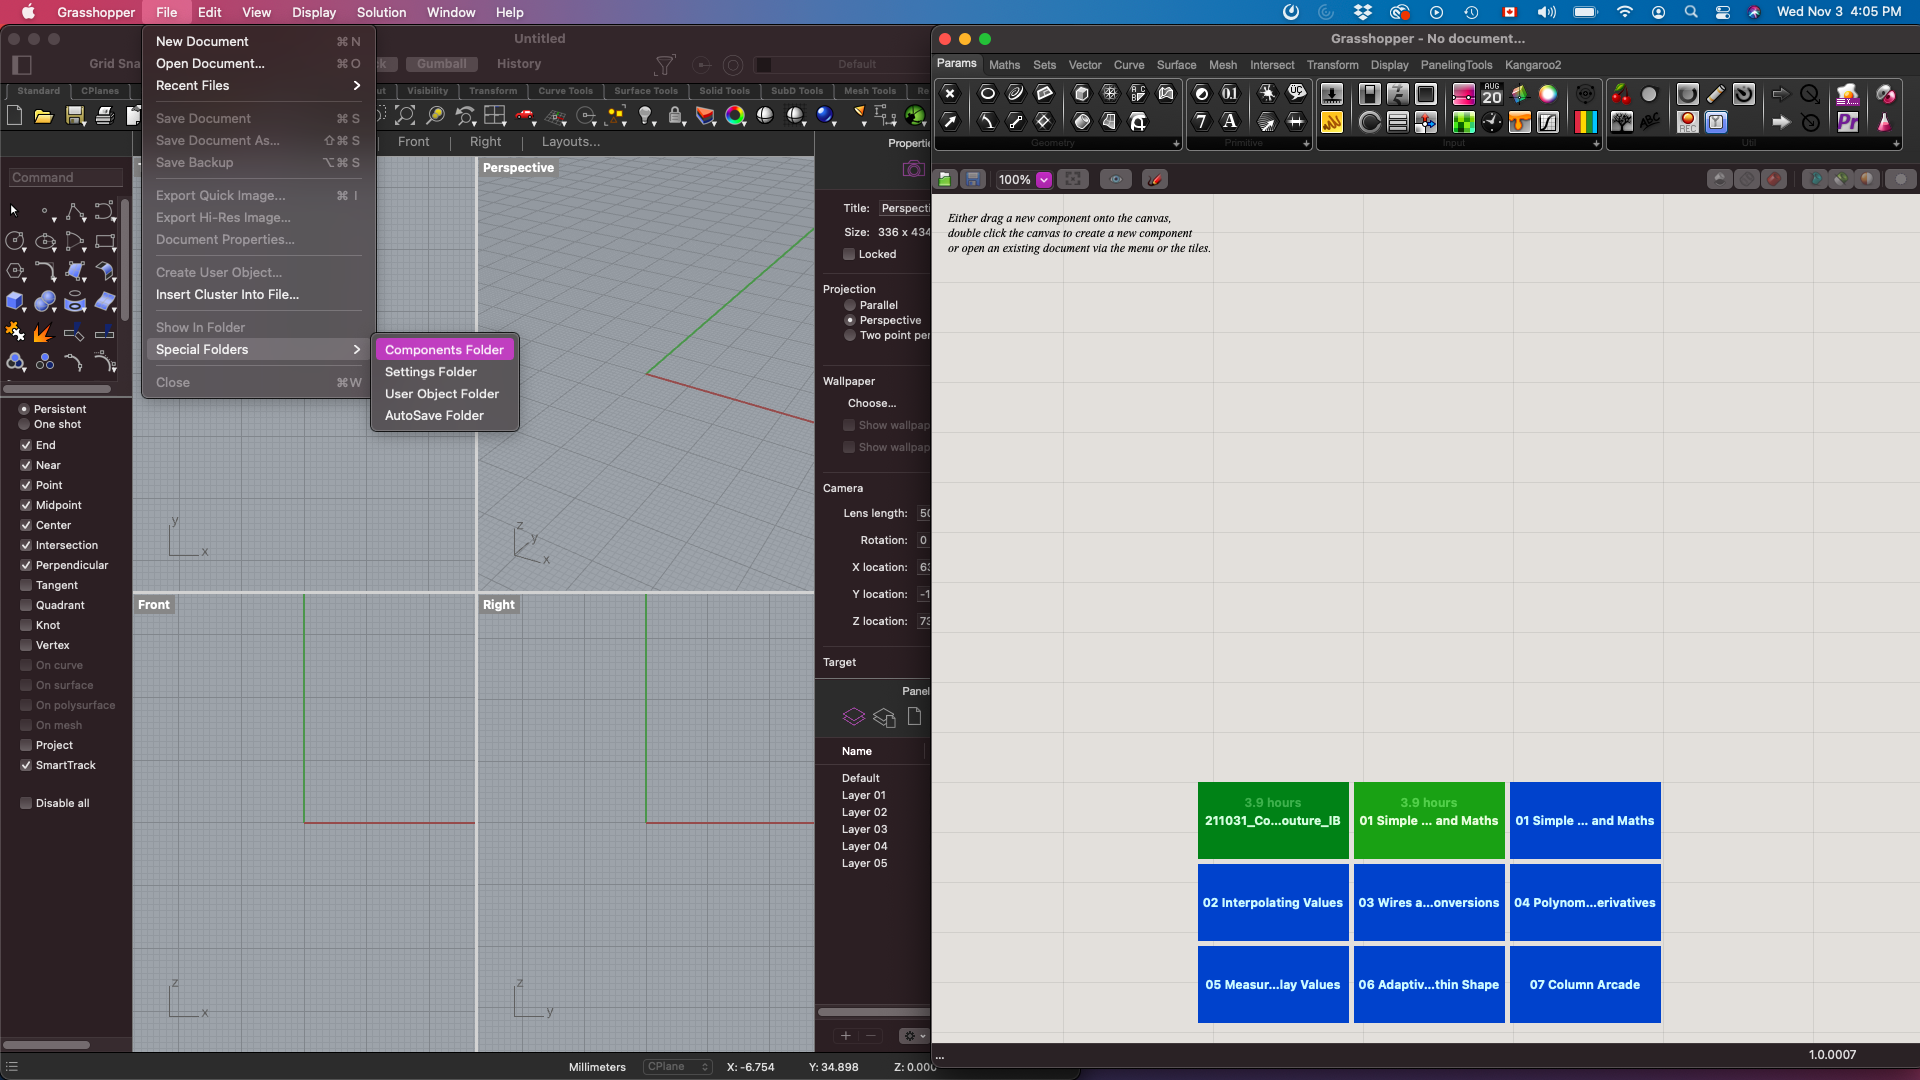Select the One shot radio button
Screen dimensions: 1920x1080
tap(24, 424)
